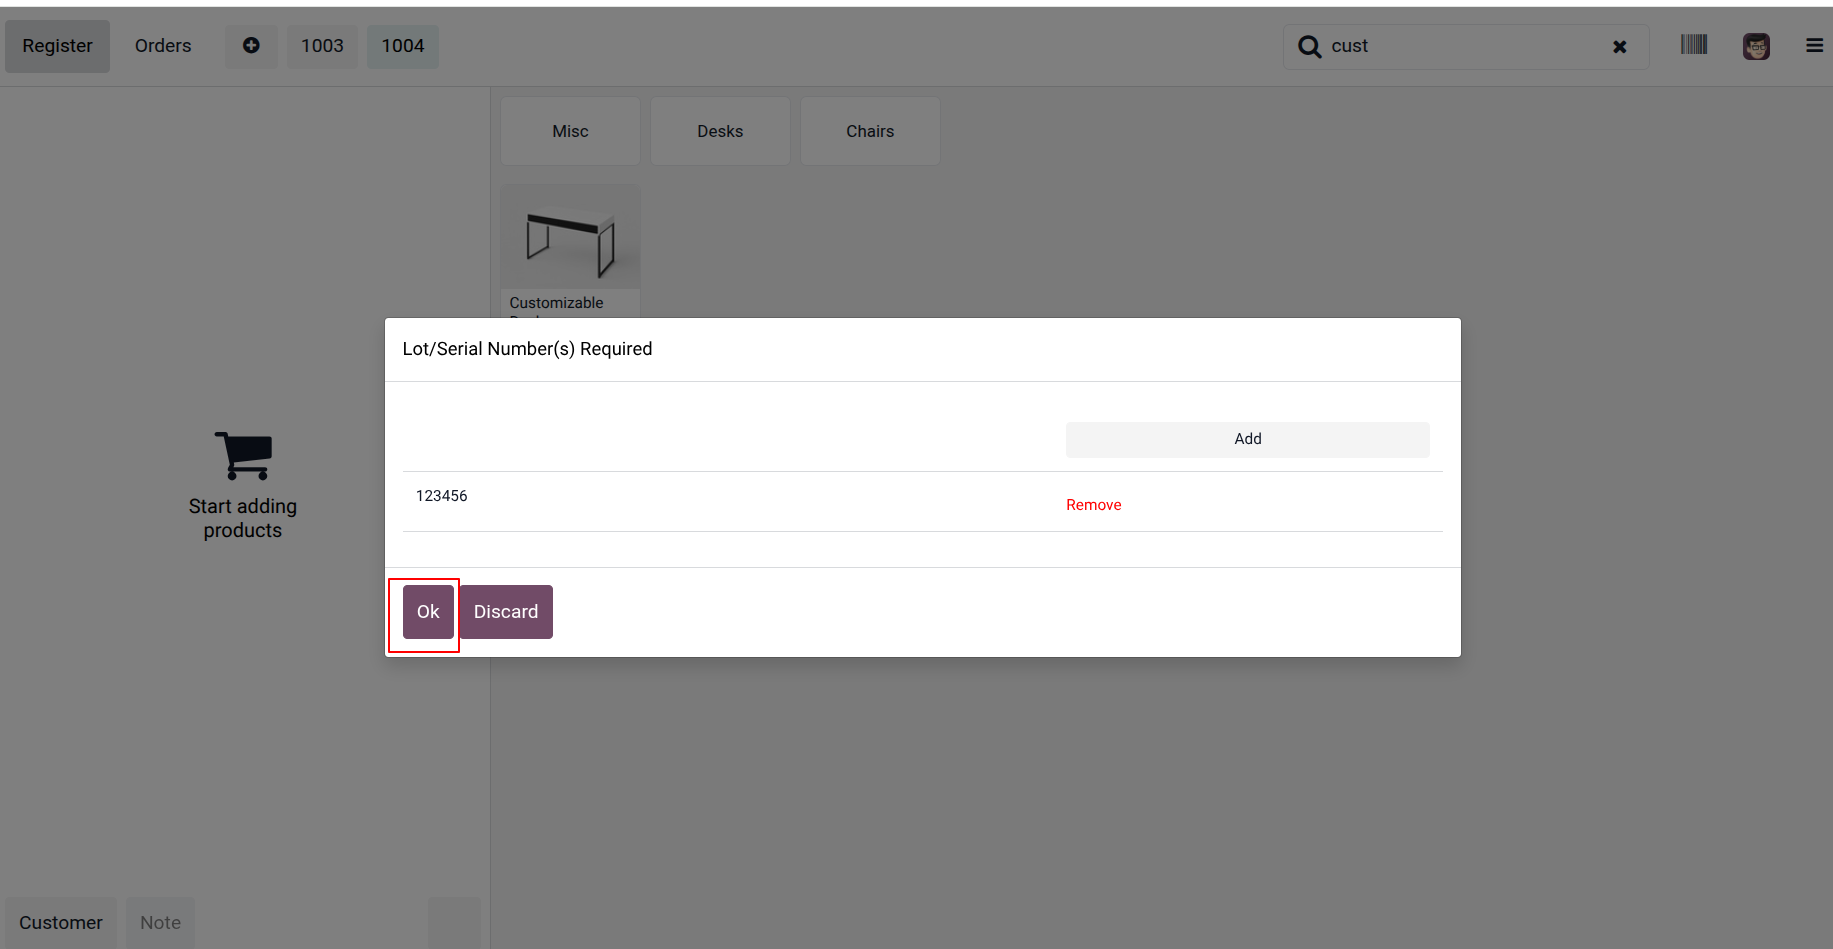The image size is (1833, 949).
Task: Click the Start adding products text
Action: point(243,518)
